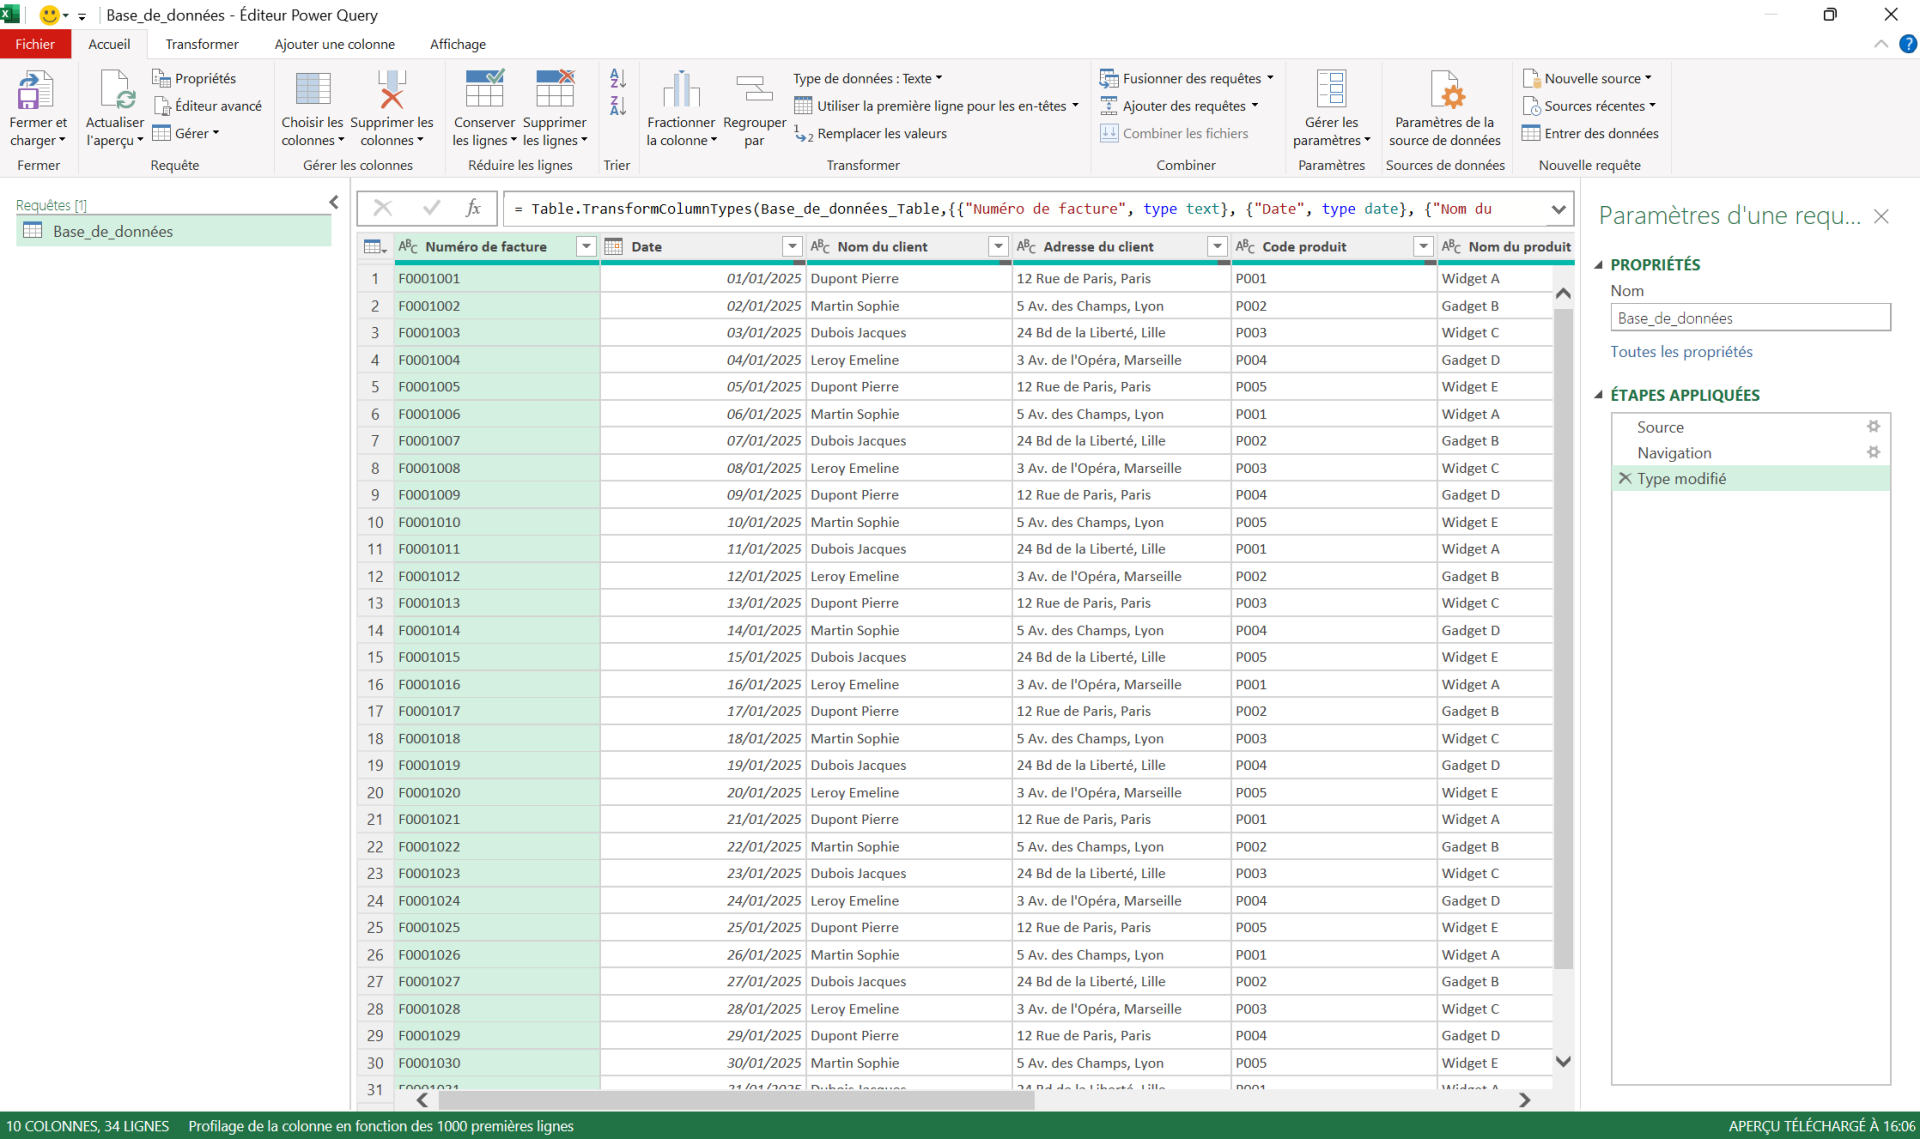Click the gear icon next to Navigation step
The width and height of the screenshot is (1920, 1139).
click(x=1873, y=453)
